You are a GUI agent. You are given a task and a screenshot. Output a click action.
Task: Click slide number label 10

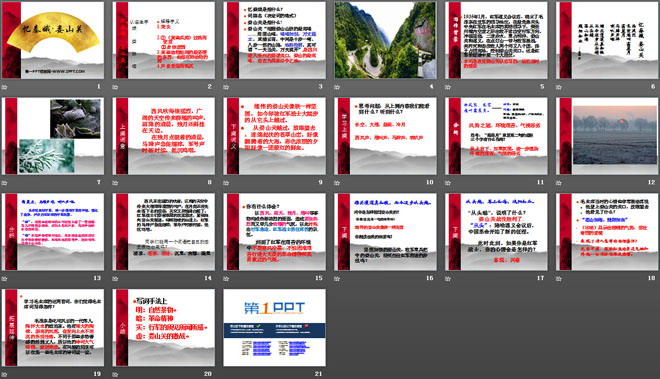coord(429,182)
